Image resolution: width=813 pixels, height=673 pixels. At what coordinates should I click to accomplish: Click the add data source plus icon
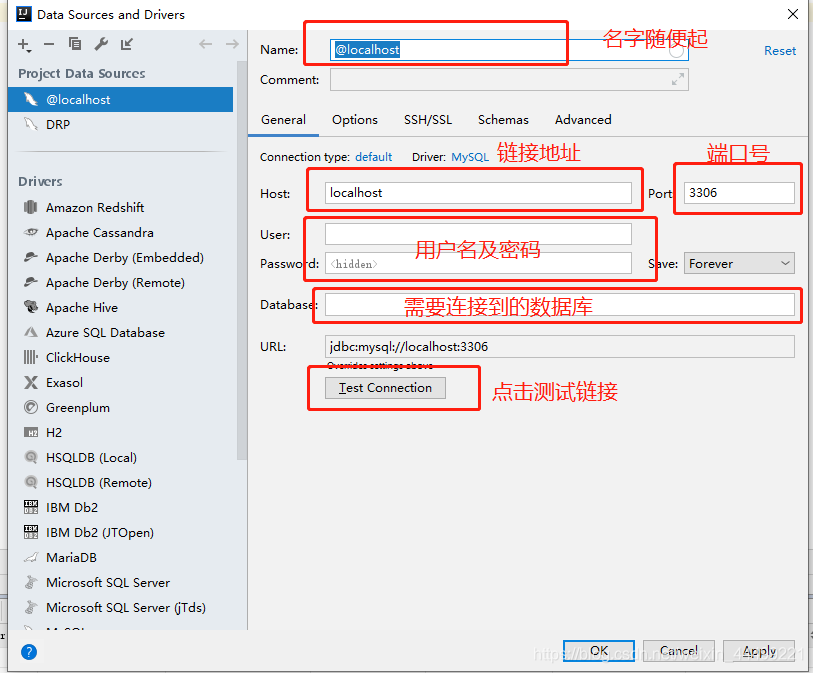pyautogui.click(x=24, y=45)
